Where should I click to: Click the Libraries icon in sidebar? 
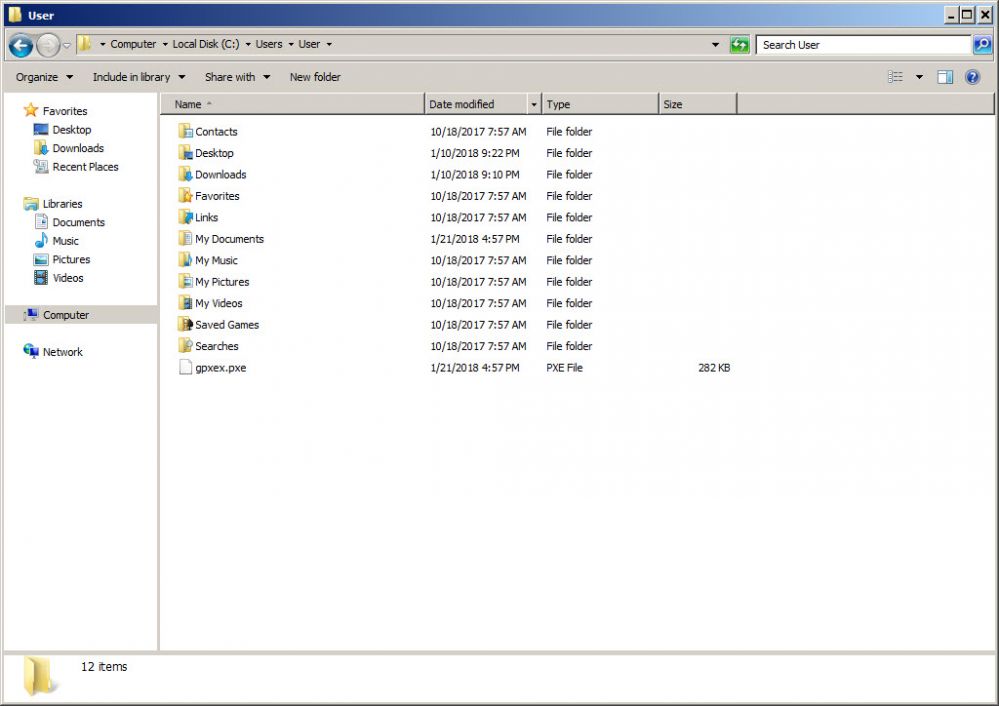pyautogui.click(x=31, y=203)
